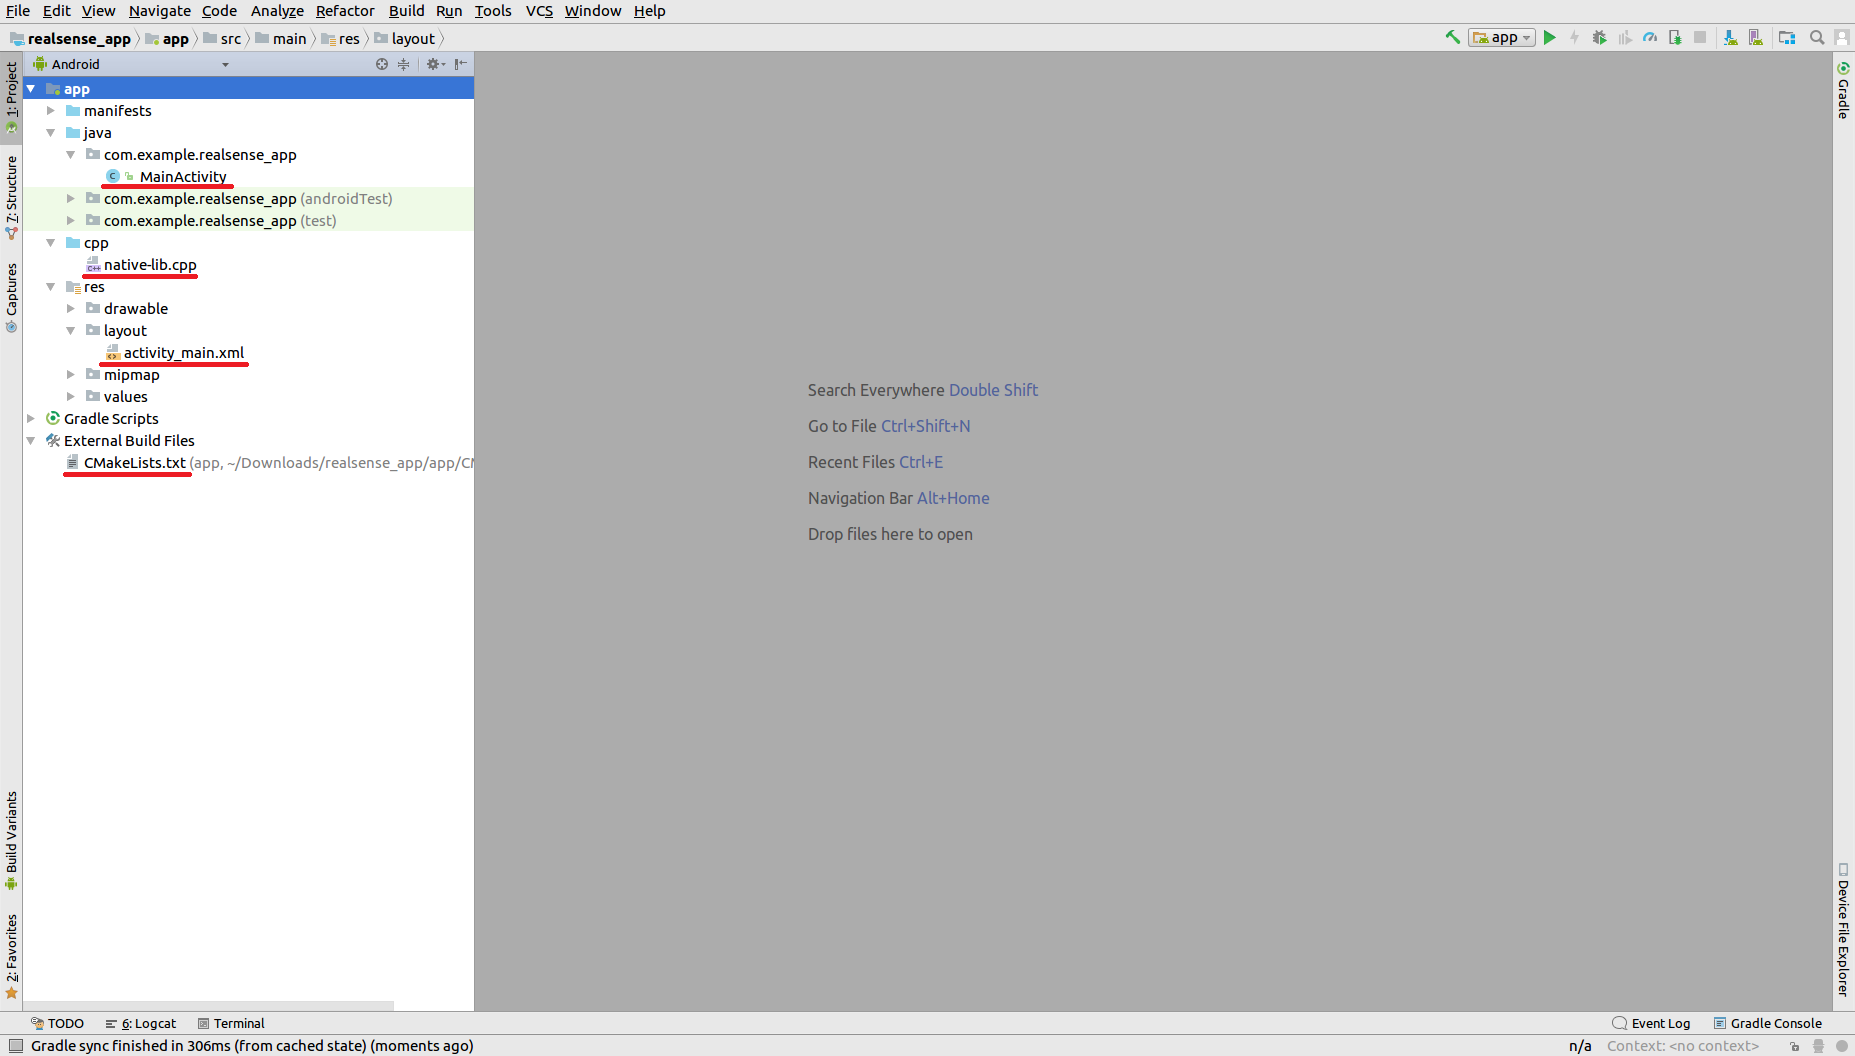
Task: Click Scroll from Source target icon
Action: [382, 64]
